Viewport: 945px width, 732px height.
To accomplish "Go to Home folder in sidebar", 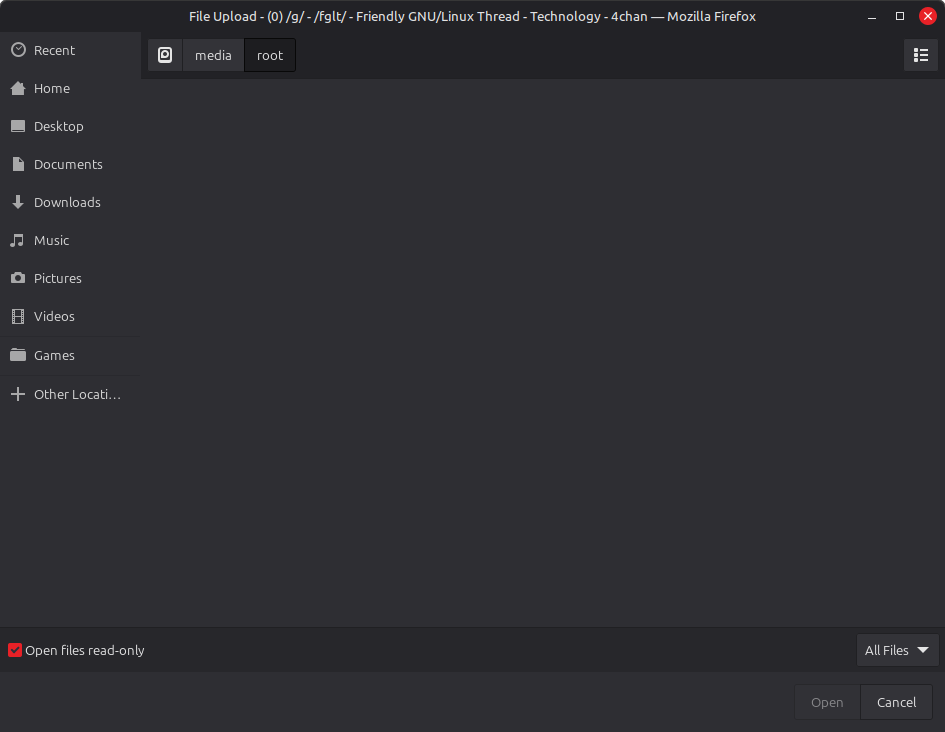I will (x=70, y=88).
